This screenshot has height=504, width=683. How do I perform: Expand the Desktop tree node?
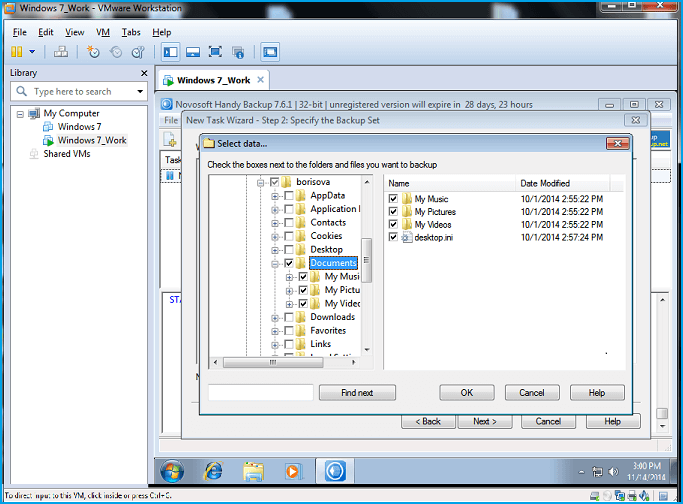275,250
